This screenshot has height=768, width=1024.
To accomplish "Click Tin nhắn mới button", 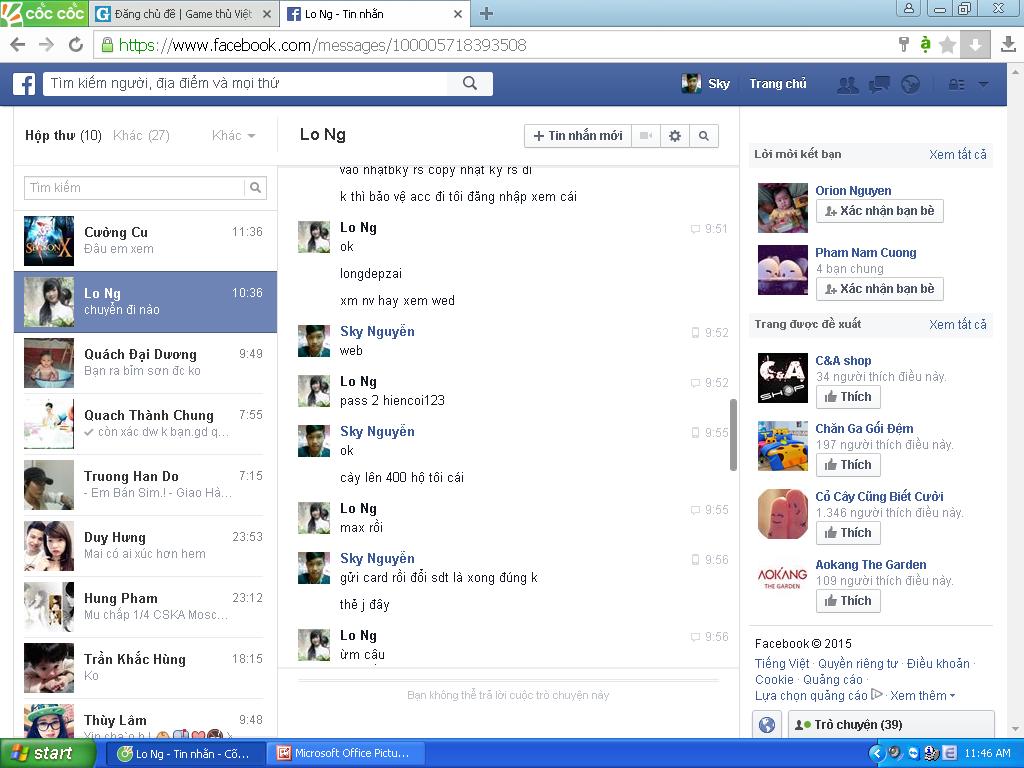I will tap(578, 136).
